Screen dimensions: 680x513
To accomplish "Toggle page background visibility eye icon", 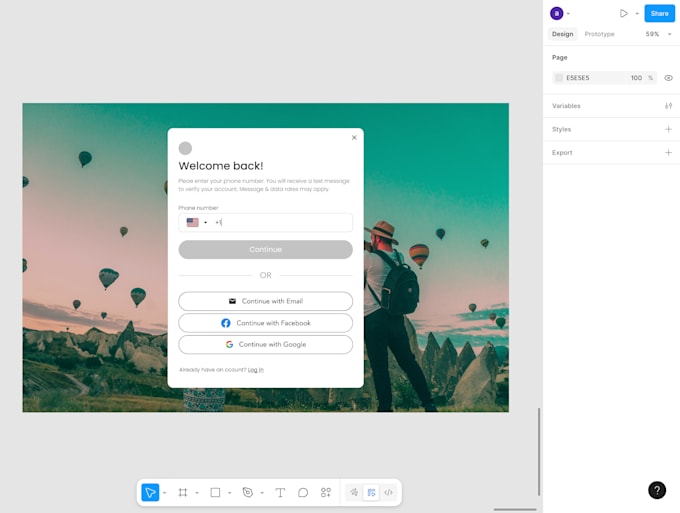I will [x=668, y=78].
